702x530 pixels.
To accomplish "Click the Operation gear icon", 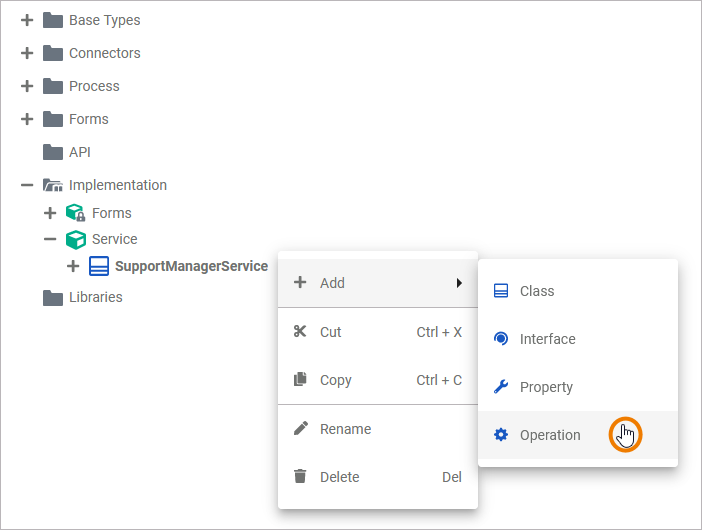I will [x=501, y=435].
